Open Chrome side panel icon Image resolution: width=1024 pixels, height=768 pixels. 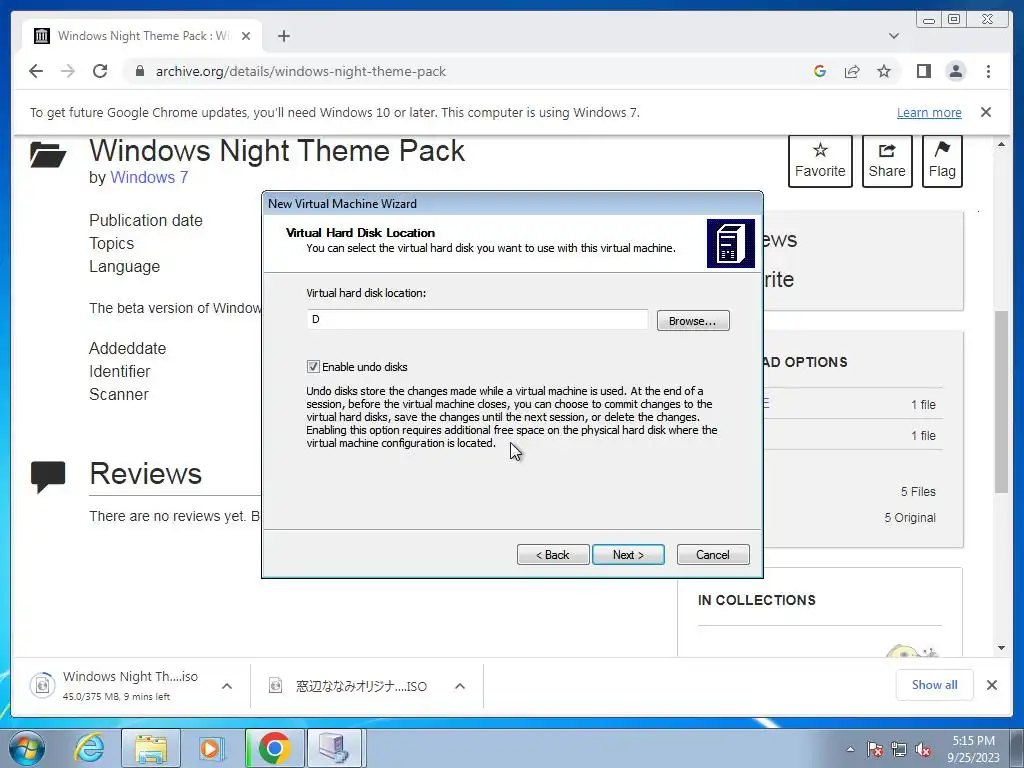pyautogui.click(x=923, y=71)
